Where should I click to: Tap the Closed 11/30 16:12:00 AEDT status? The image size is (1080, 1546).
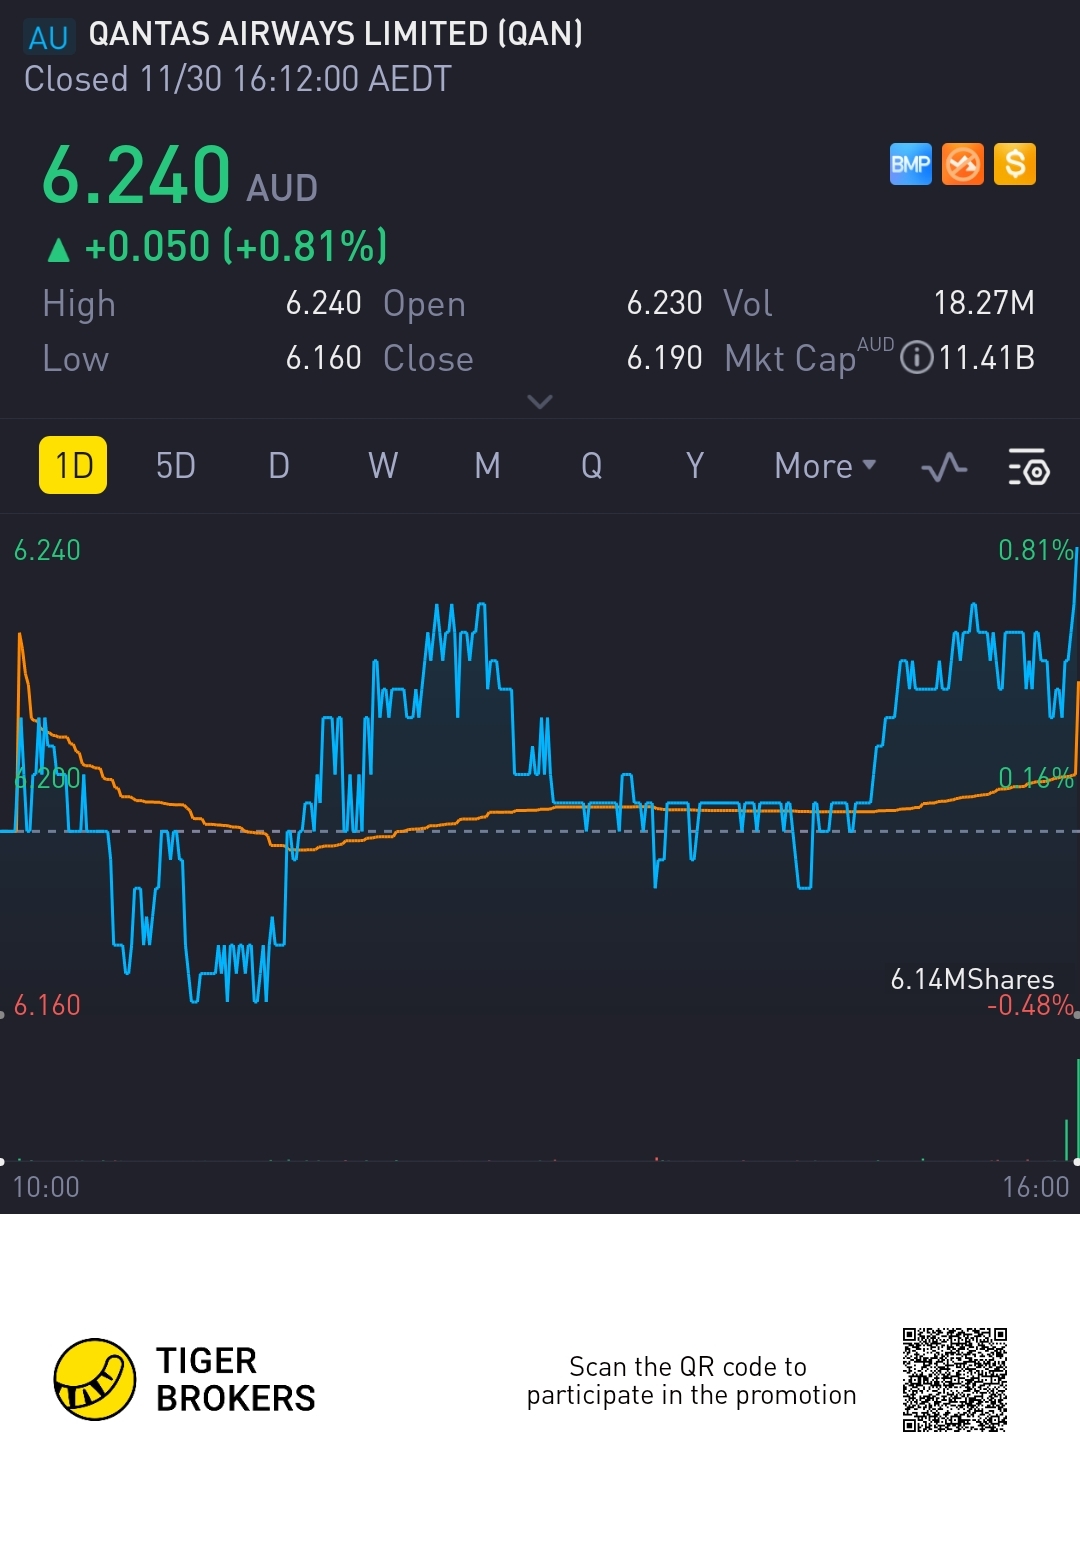pyautogui.click(x=238, y=79)
